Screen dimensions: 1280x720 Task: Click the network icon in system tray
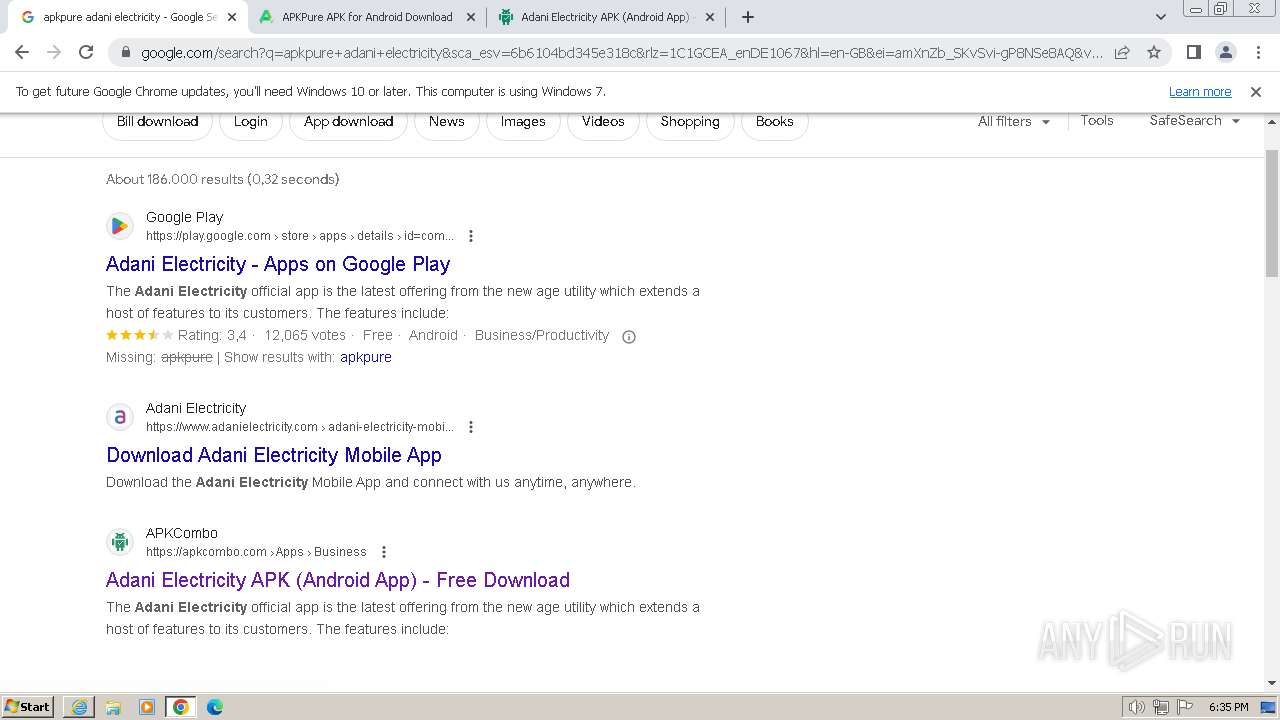1161,707
